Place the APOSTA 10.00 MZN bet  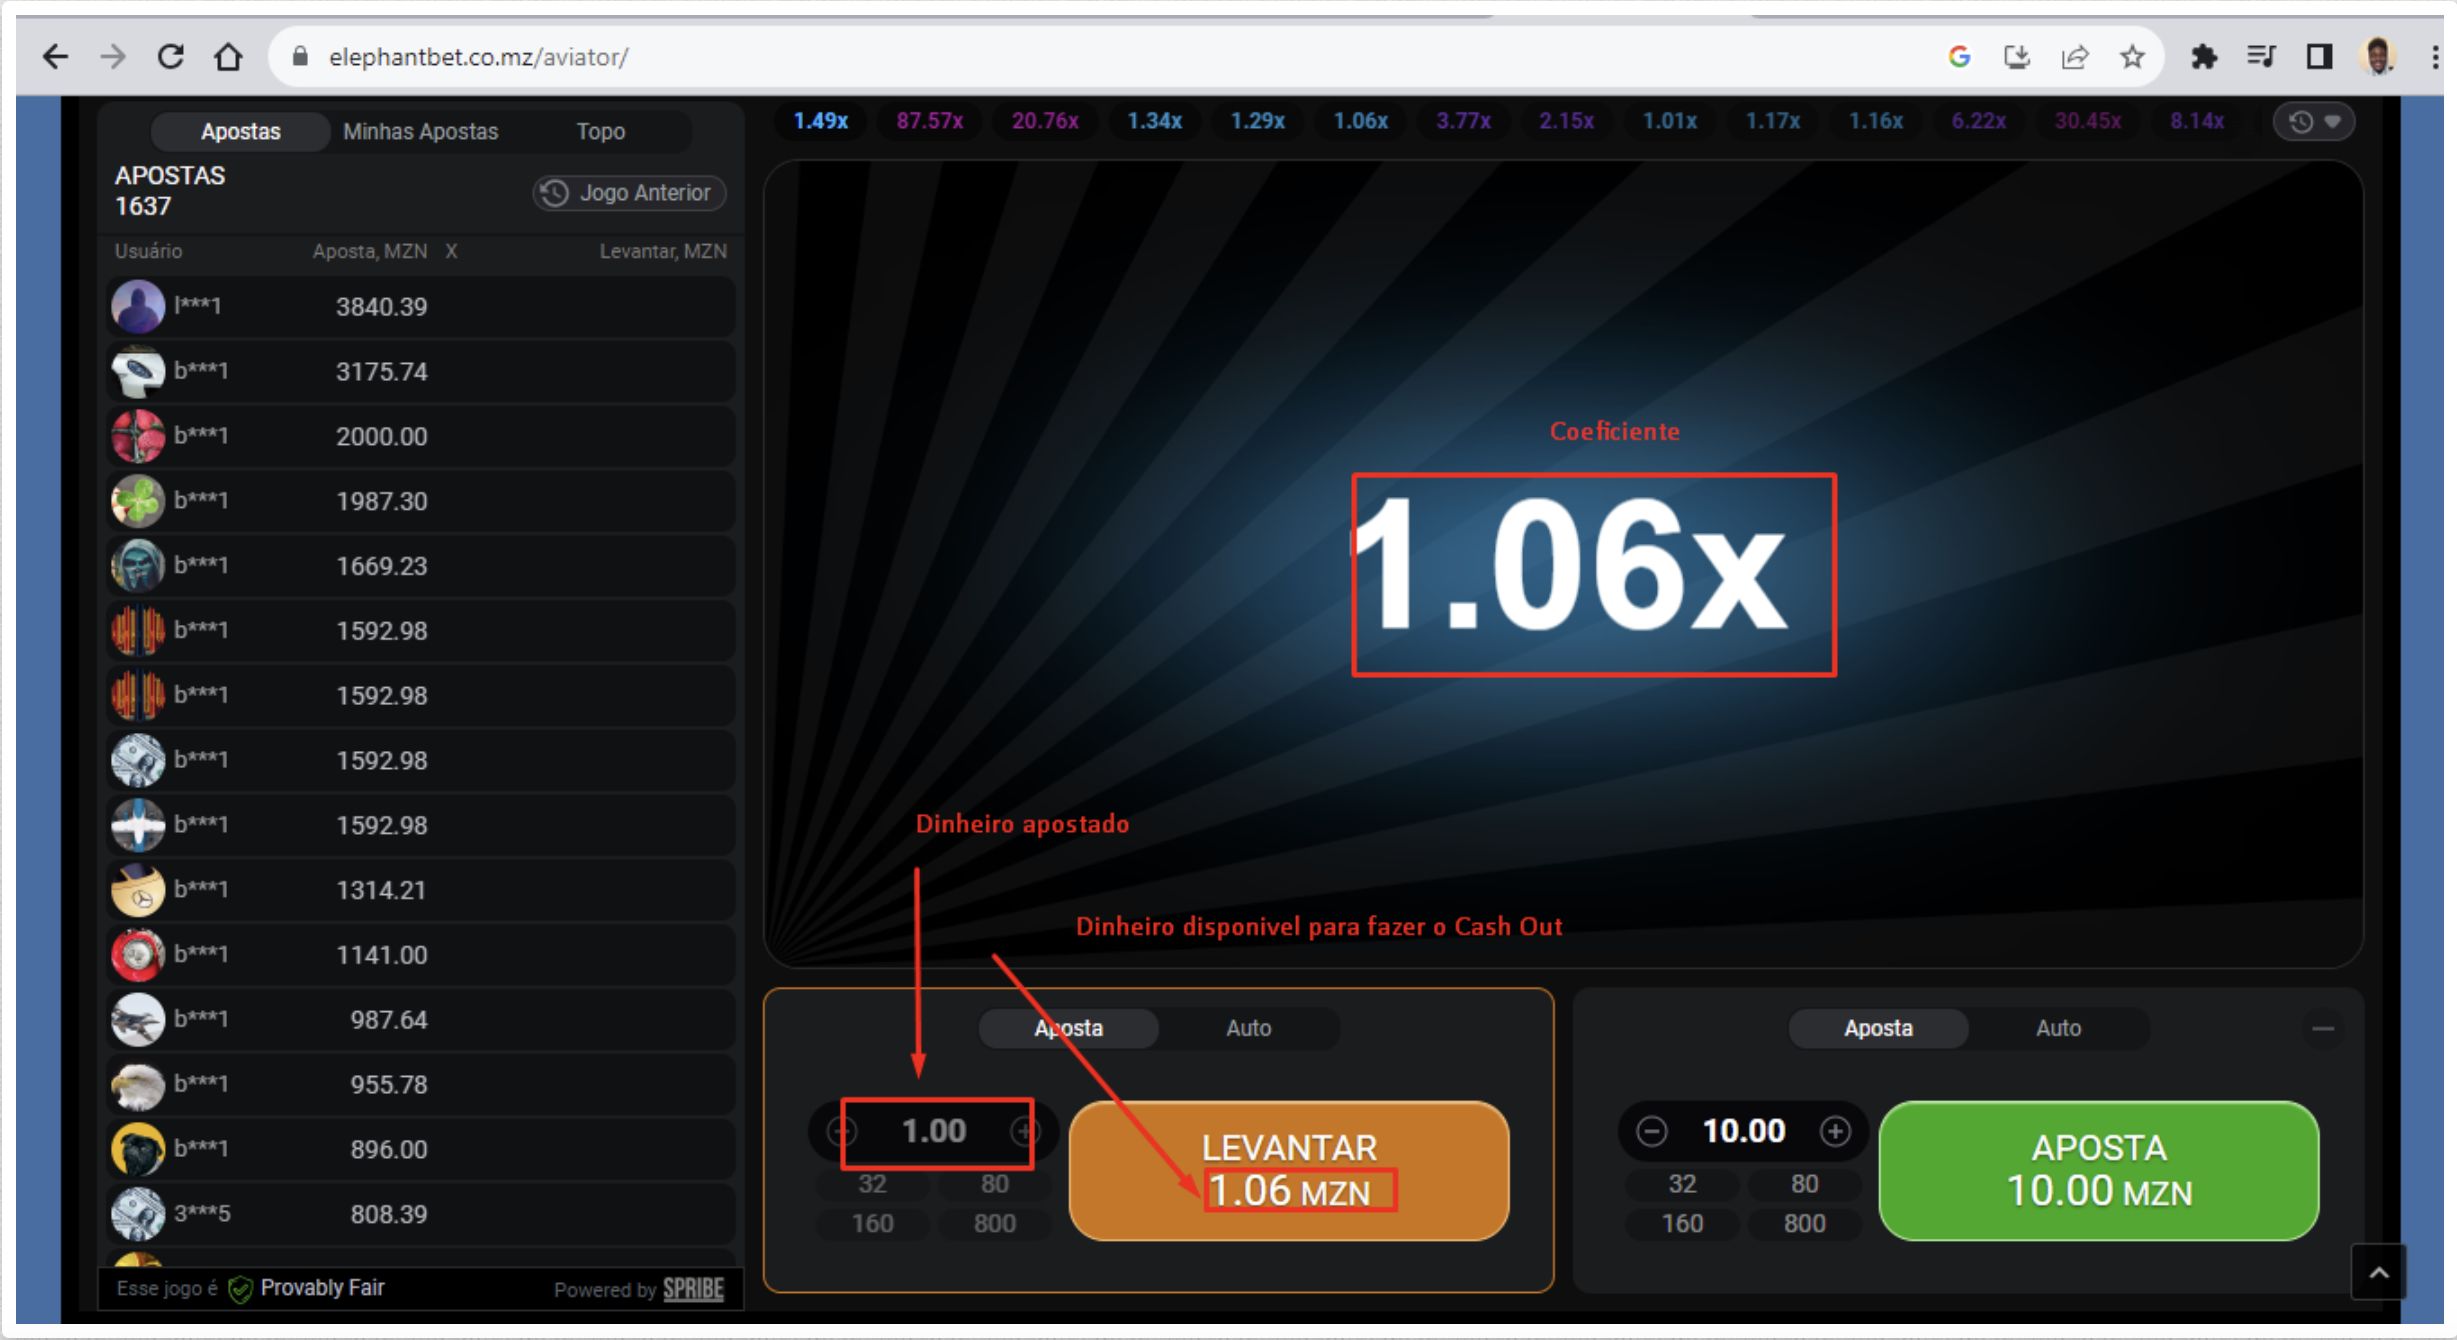(2099, 1171)
